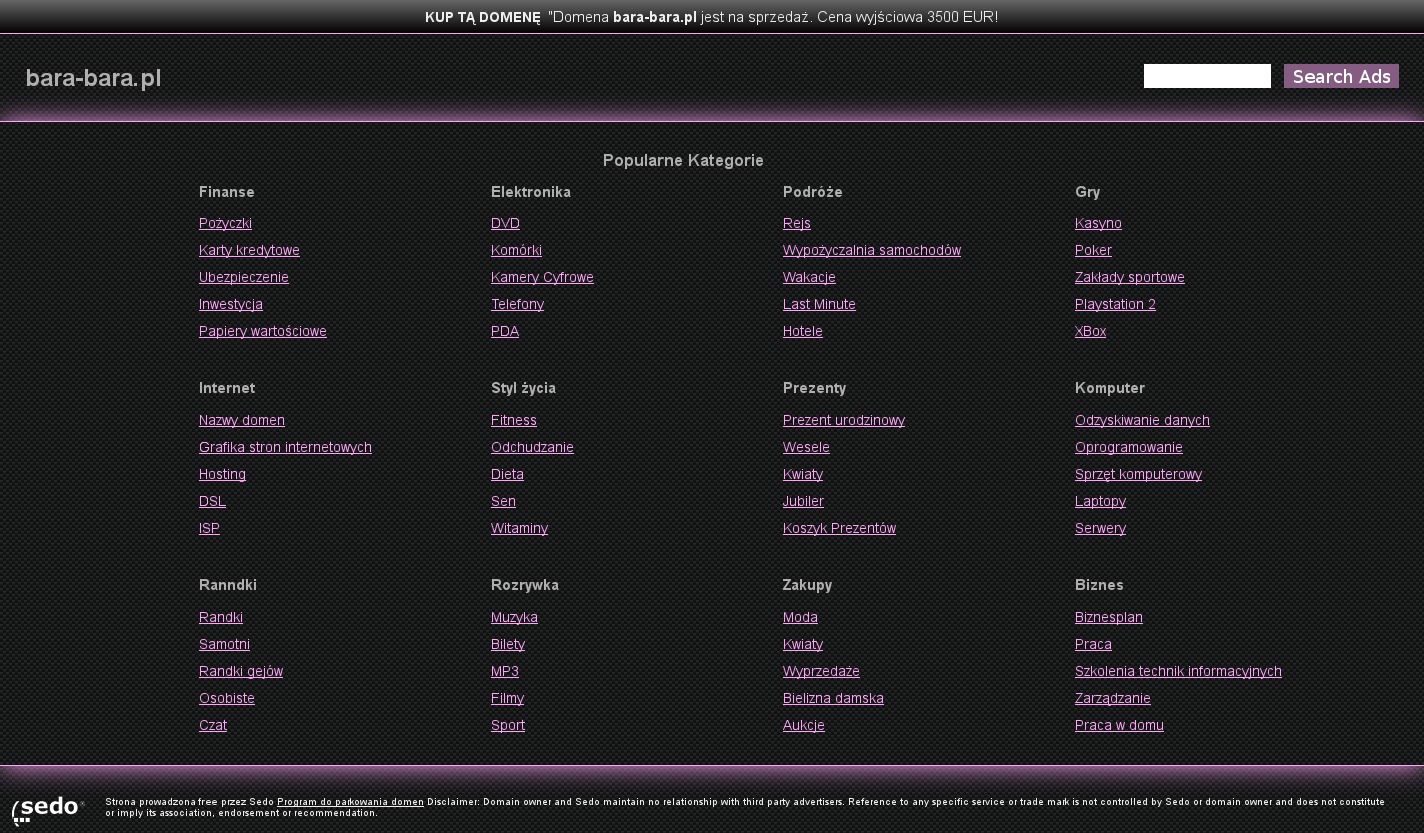Select the Odchudzanie link
Screen dimensions: 1424x833
tap(532, 447)
